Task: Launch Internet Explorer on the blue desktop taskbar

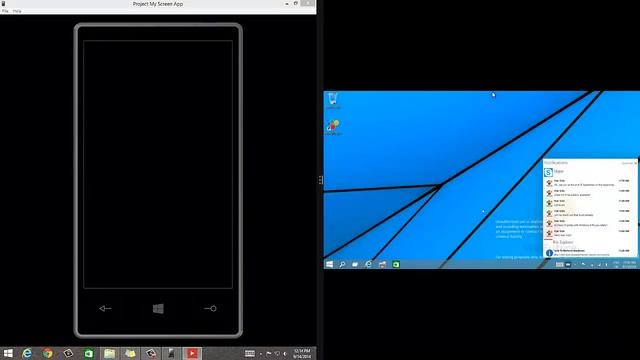Action: 369,264
